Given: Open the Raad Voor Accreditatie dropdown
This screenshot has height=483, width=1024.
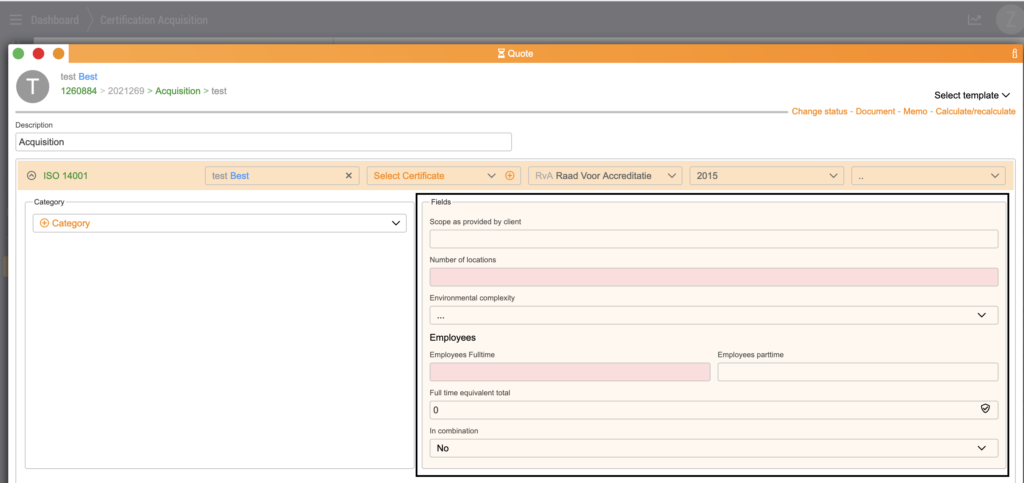Looking at the screenshot, I should tap(605, 176).
